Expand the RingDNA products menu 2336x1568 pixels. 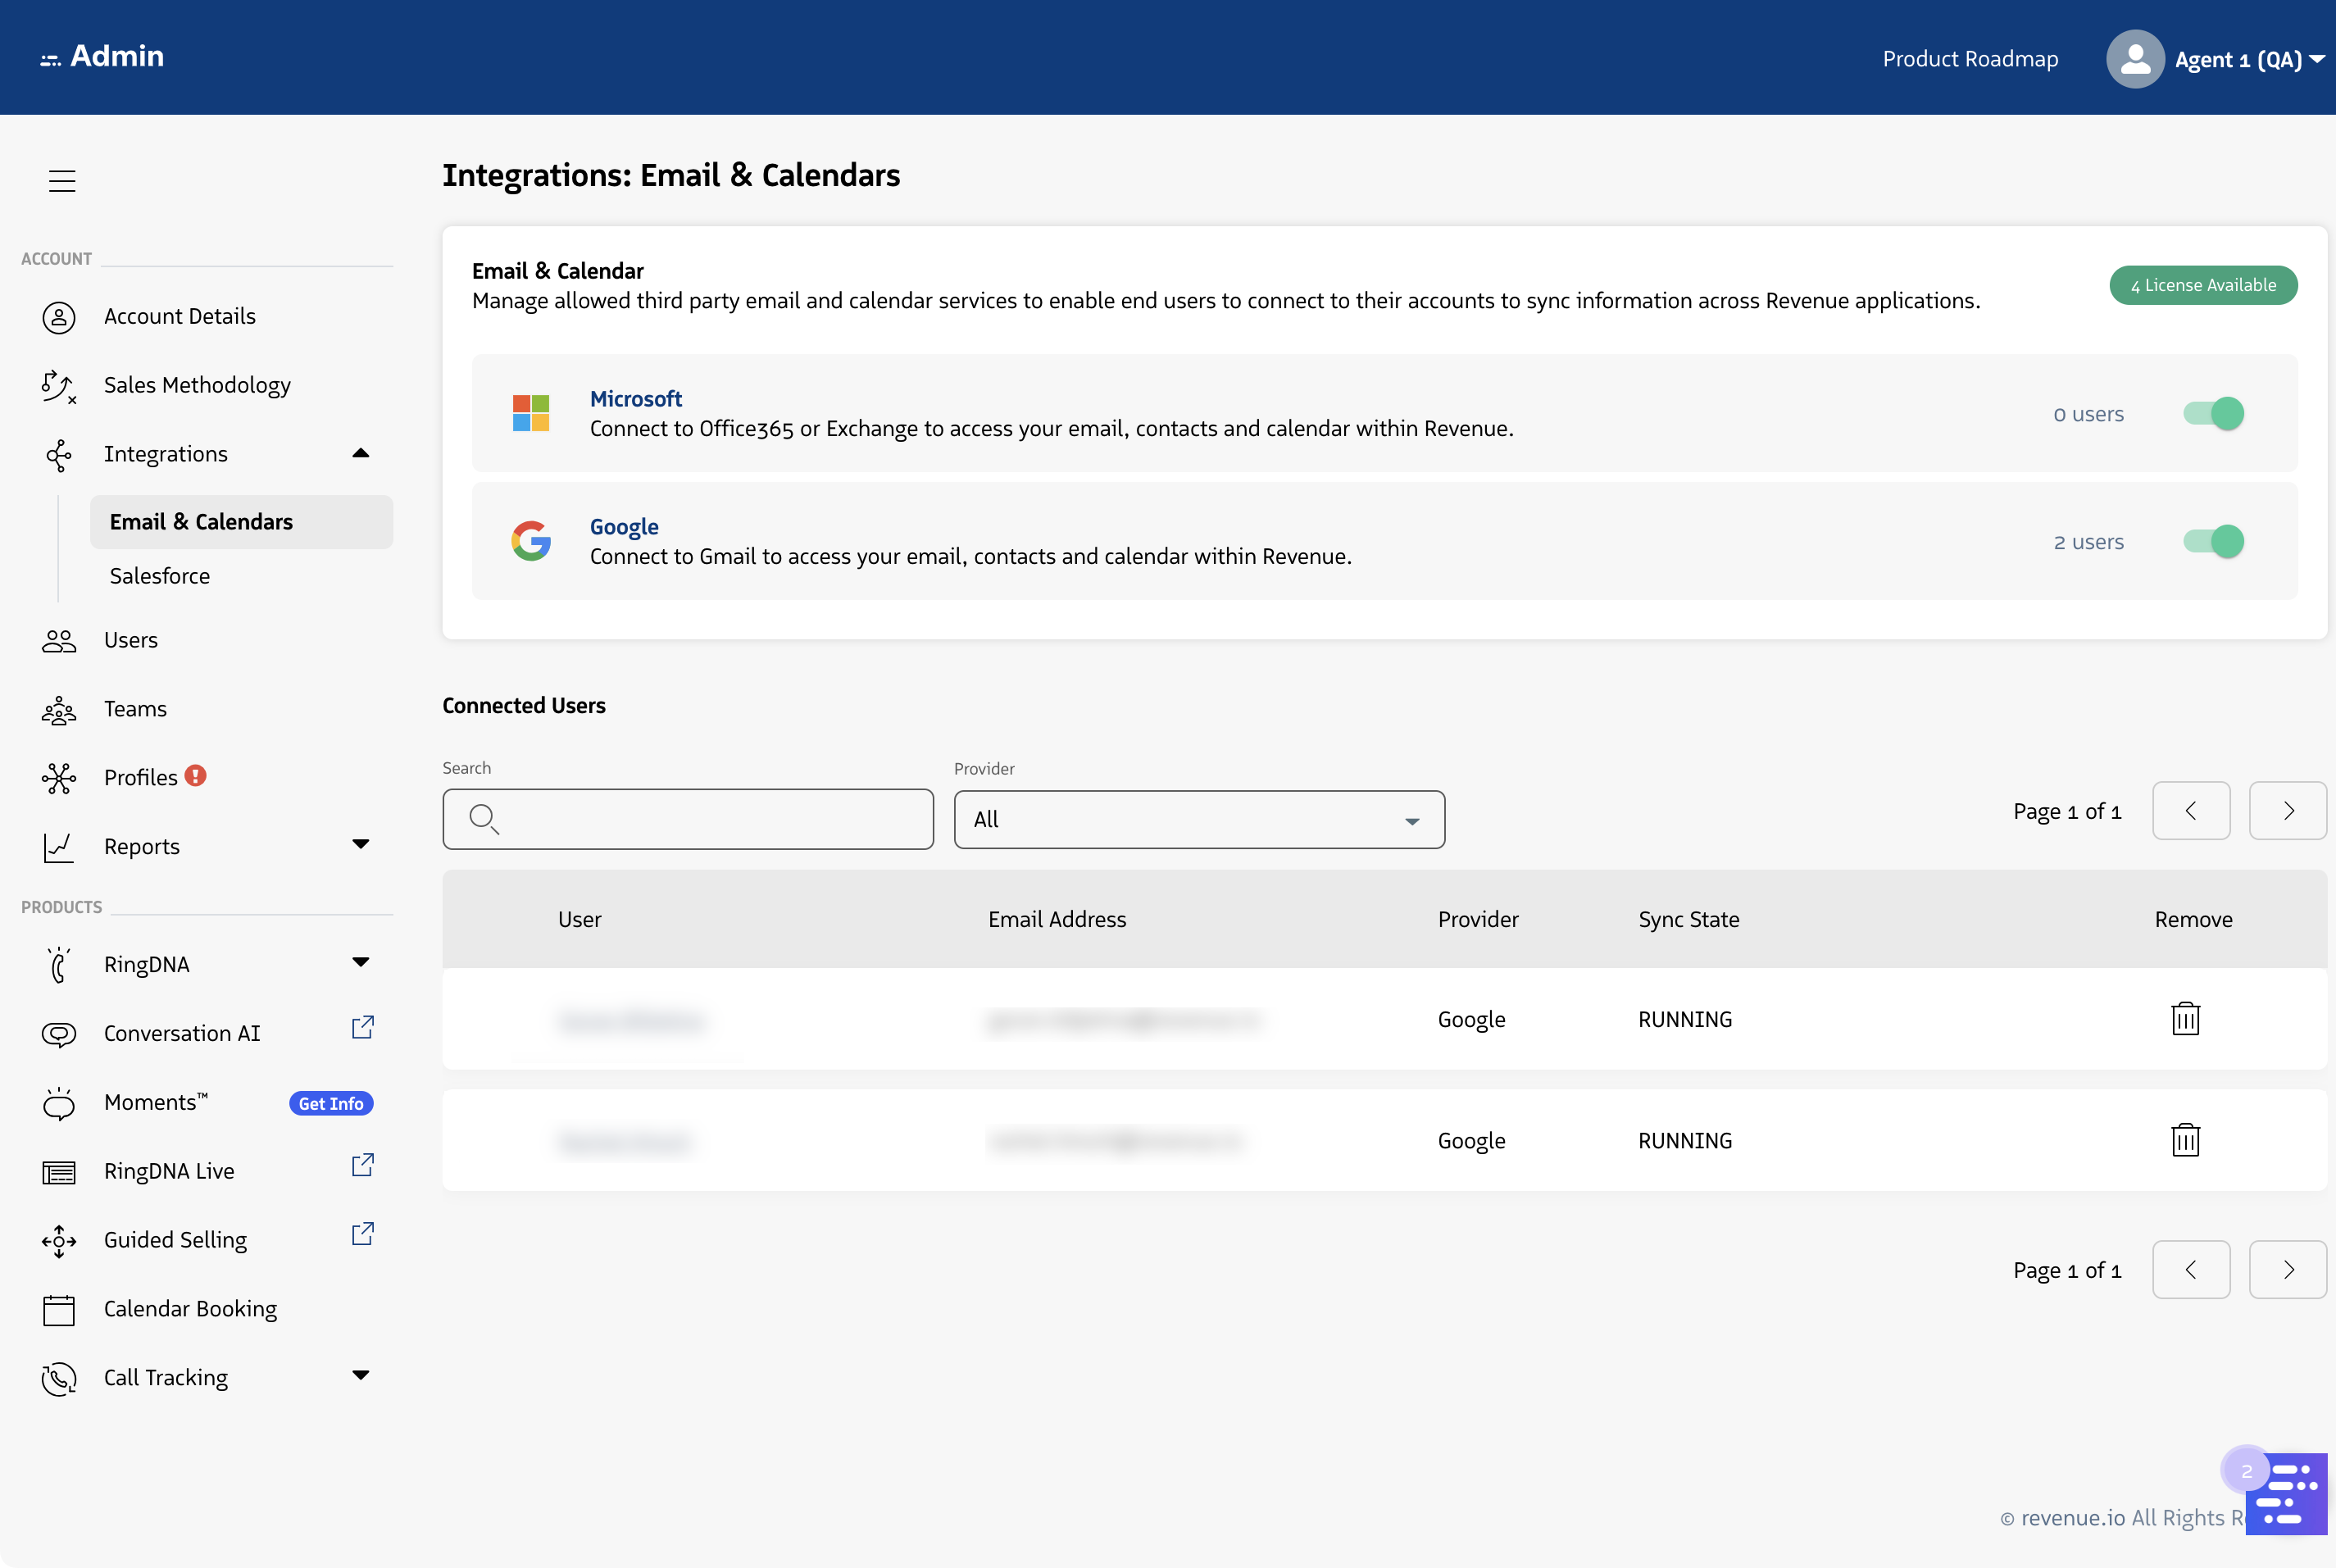pyautogui.click(x=361, y=964)
